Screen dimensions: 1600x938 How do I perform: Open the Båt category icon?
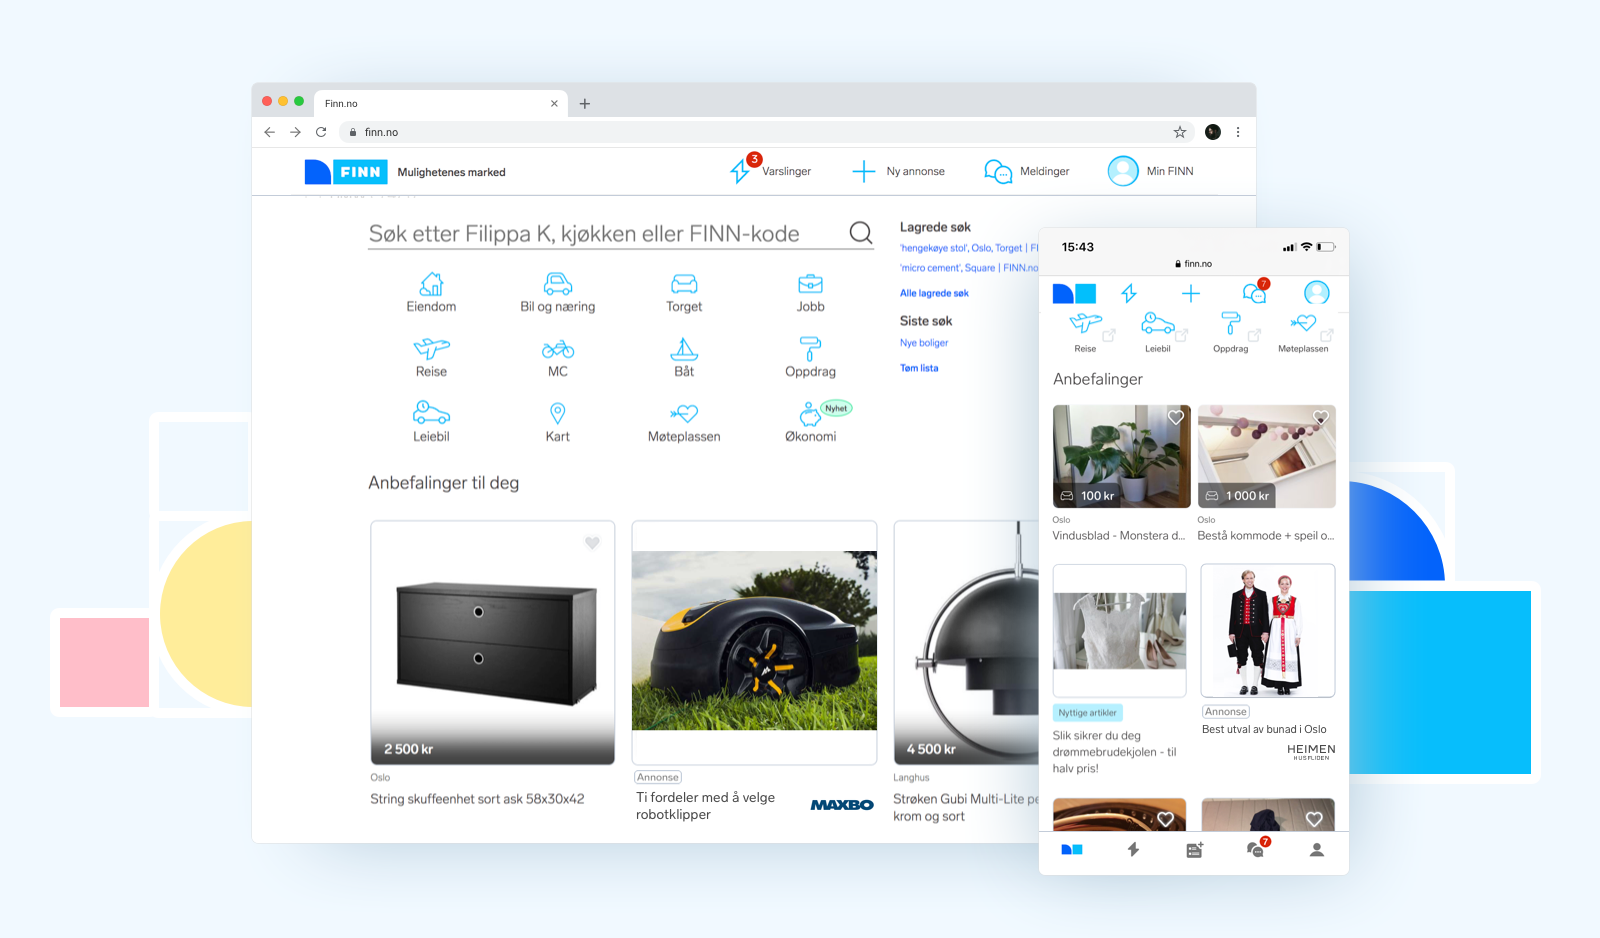point(684,350)
